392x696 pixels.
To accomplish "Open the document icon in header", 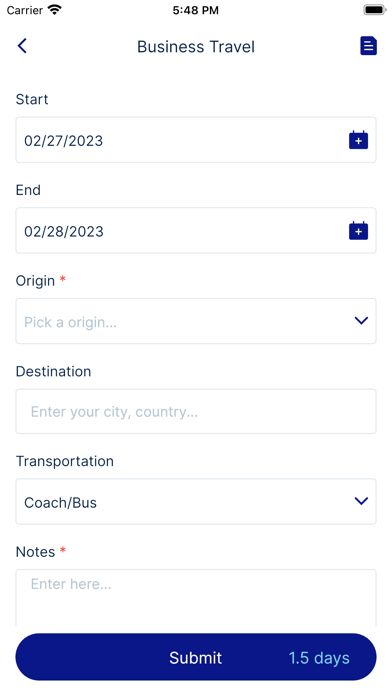I will tap(368, 46).
